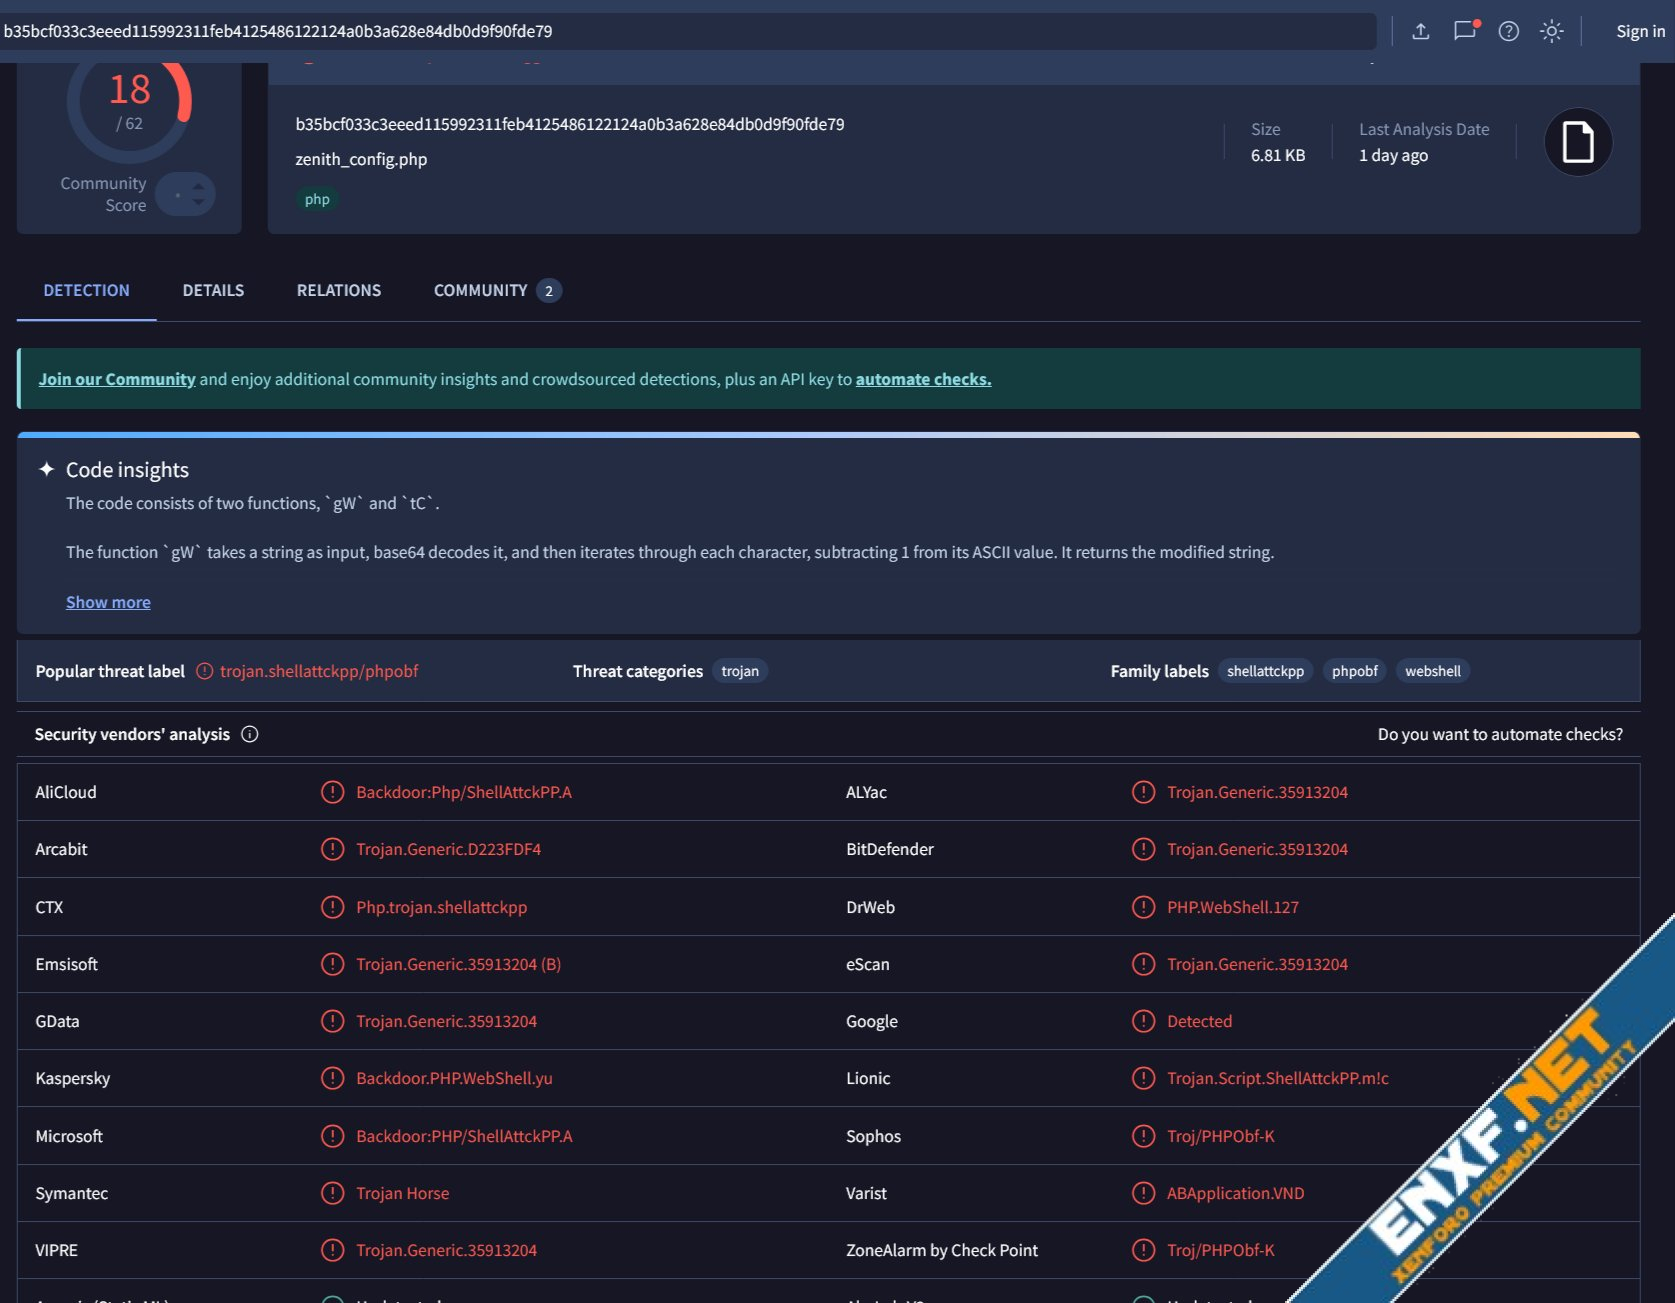Screen dimensions: 1675x1303
Task: Switch to the DETAILS tab
Action: pos(213,290)
